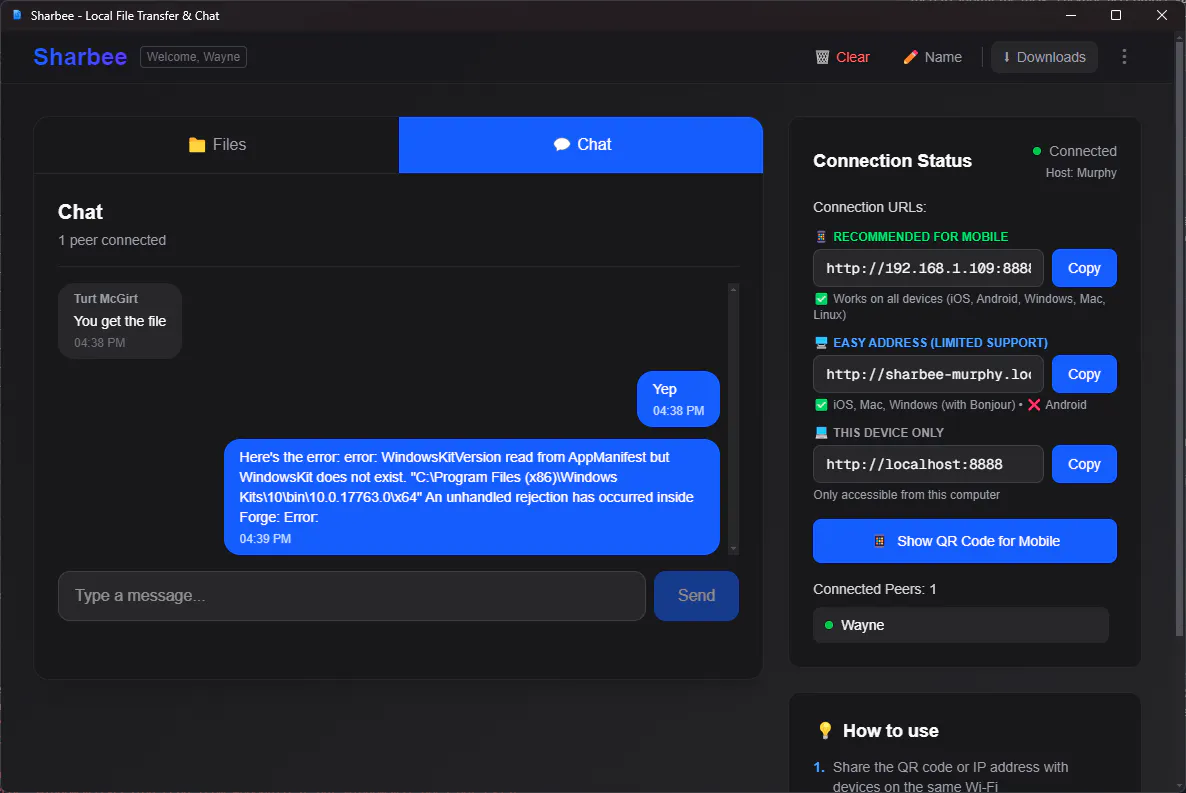Image resolution: width=1186 pixels, height=793 pixels.
Task: Click the 1 peer connected text
Action: pyautogui.click(x=112, y=240)
